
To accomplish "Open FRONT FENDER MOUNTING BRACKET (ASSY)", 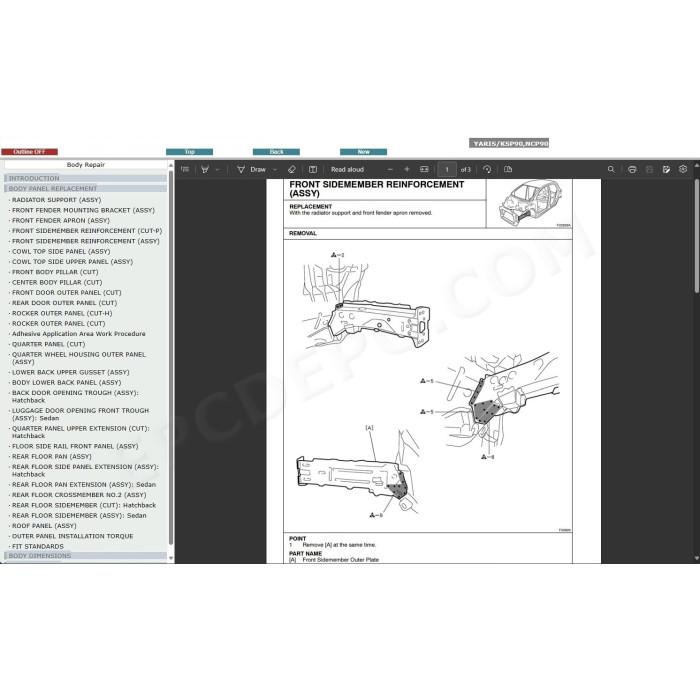I will 83,210.
